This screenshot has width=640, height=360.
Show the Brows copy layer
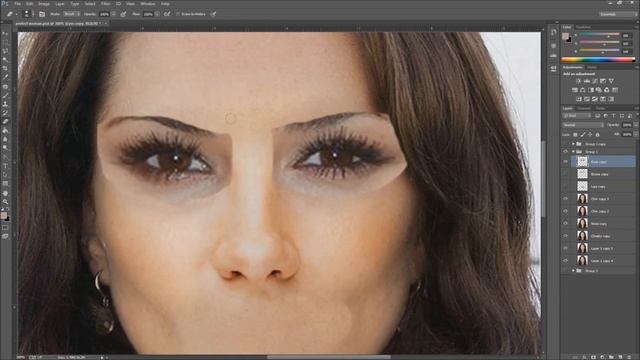[x=565, y=174]
